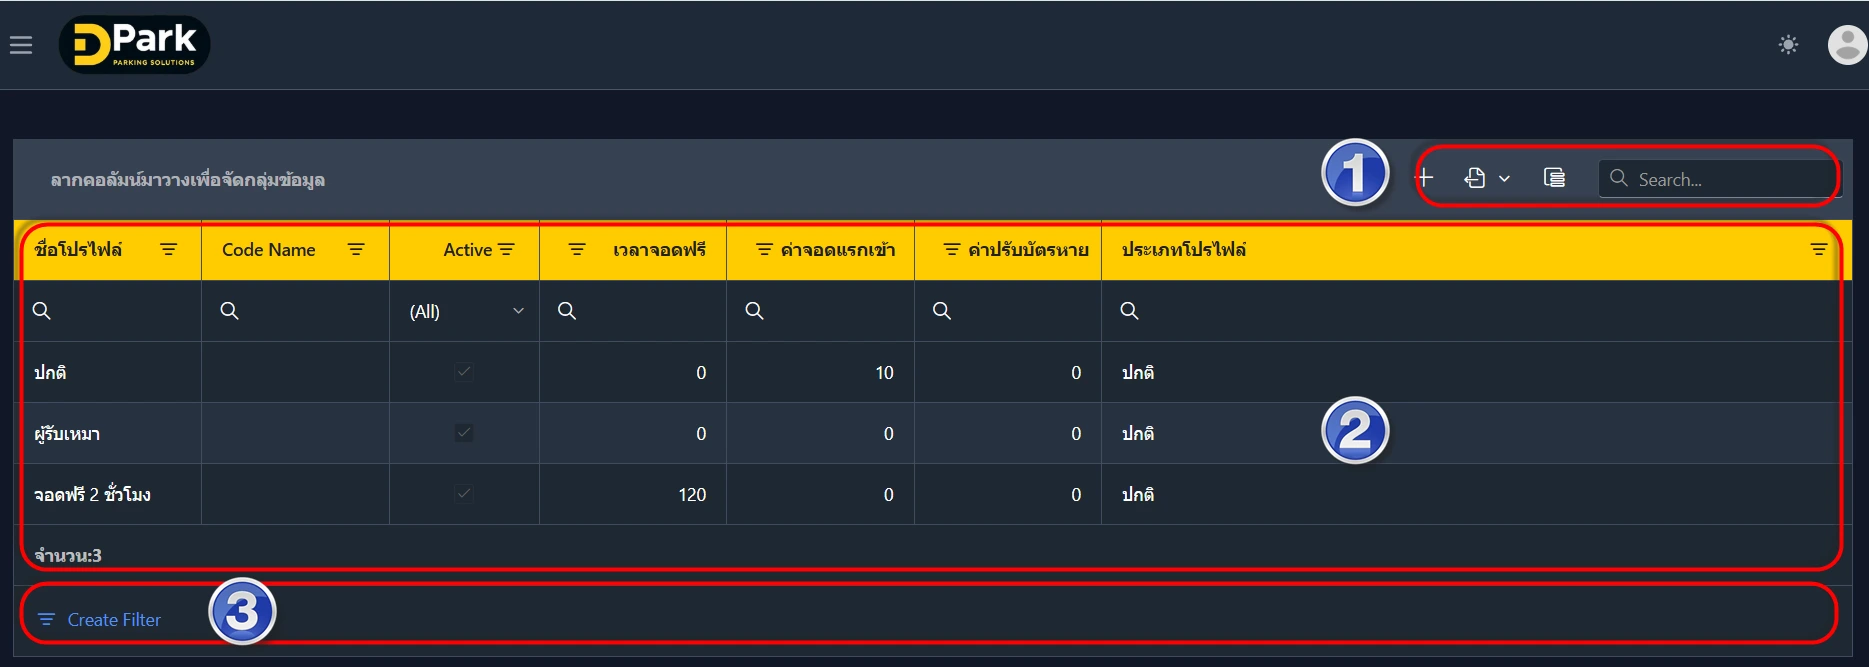Open the hamburger navigation menu

(21, 45)
